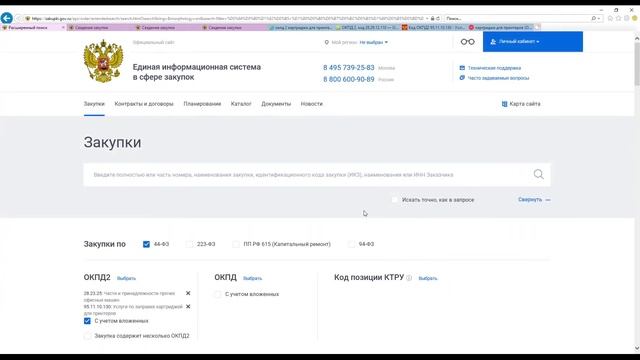
Task: Click the 'Единая информационная система' site title
Action: click(x=196, y=72)
